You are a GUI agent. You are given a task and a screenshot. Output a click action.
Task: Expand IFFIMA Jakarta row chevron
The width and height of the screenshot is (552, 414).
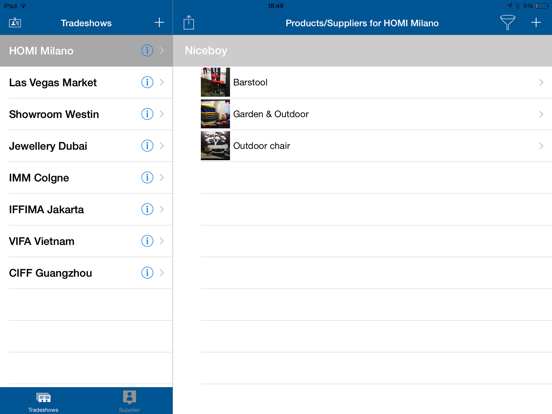tap(162, 209)
